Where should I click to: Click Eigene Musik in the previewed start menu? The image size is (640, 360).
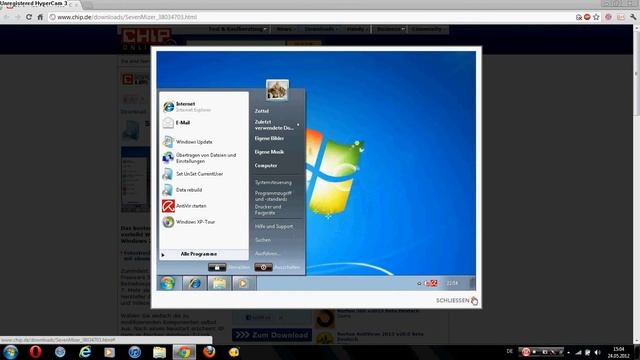click(269, 152)
